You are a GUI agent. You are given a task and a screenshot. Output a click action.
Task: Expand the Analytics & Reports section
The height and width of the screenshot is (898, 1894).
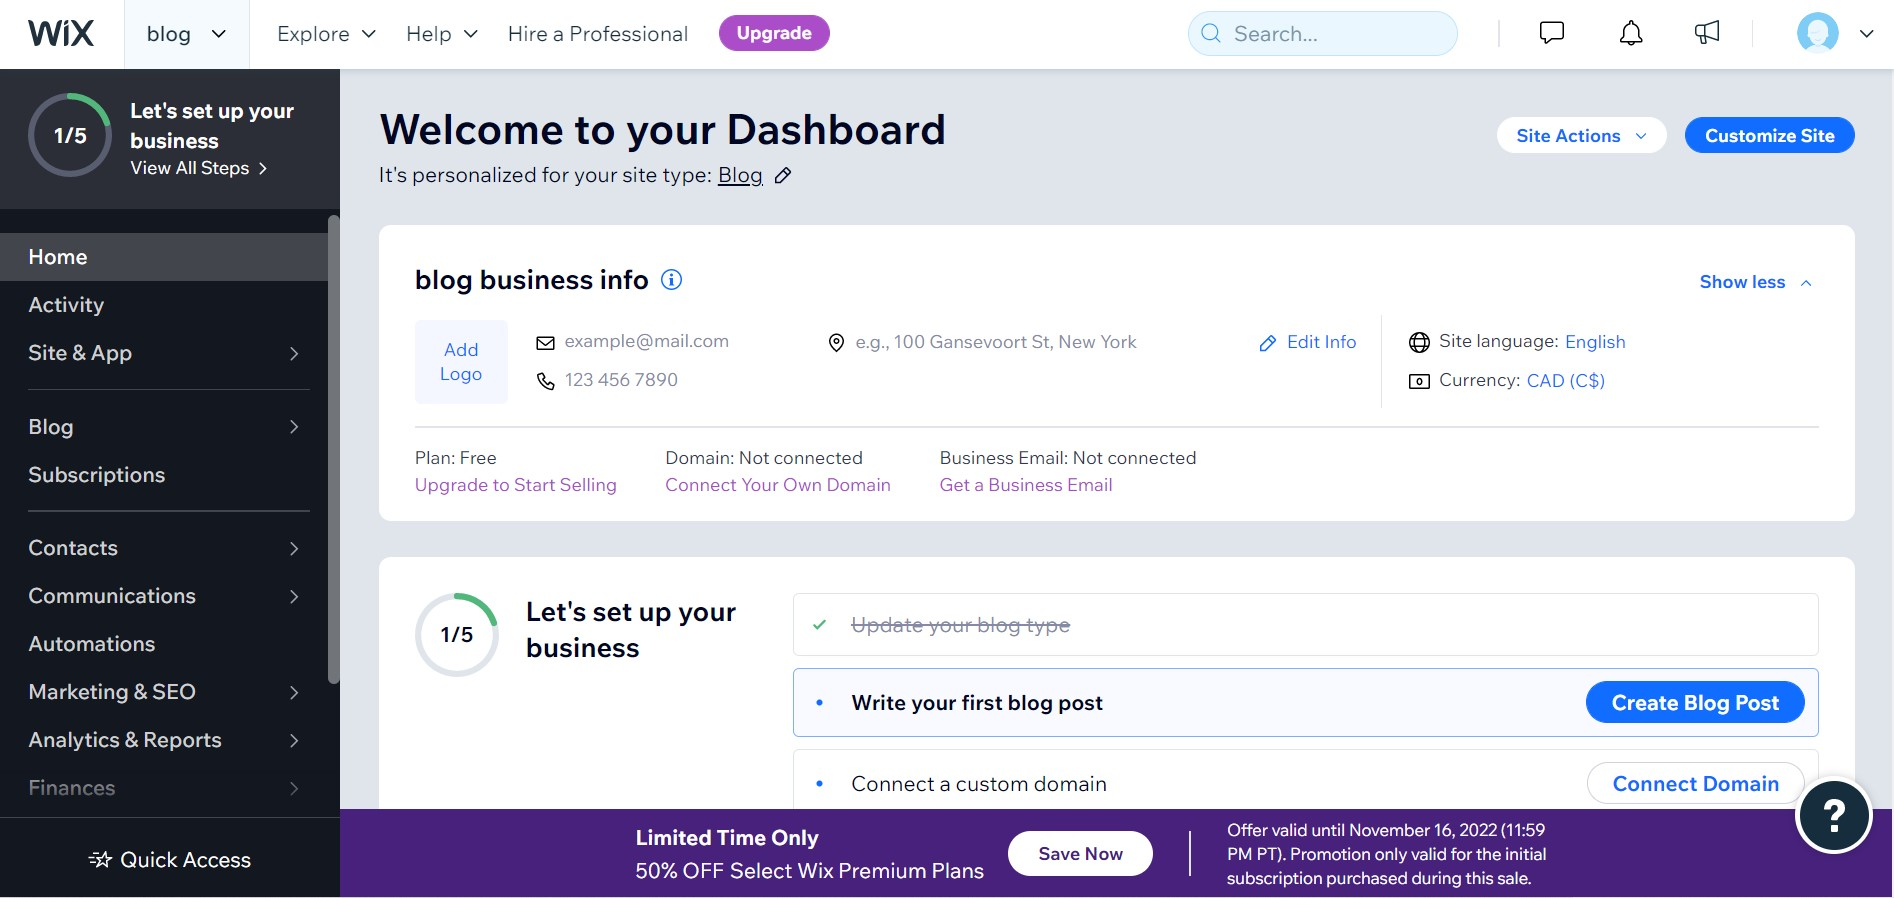pyautogui.click(x=164, y=740)
